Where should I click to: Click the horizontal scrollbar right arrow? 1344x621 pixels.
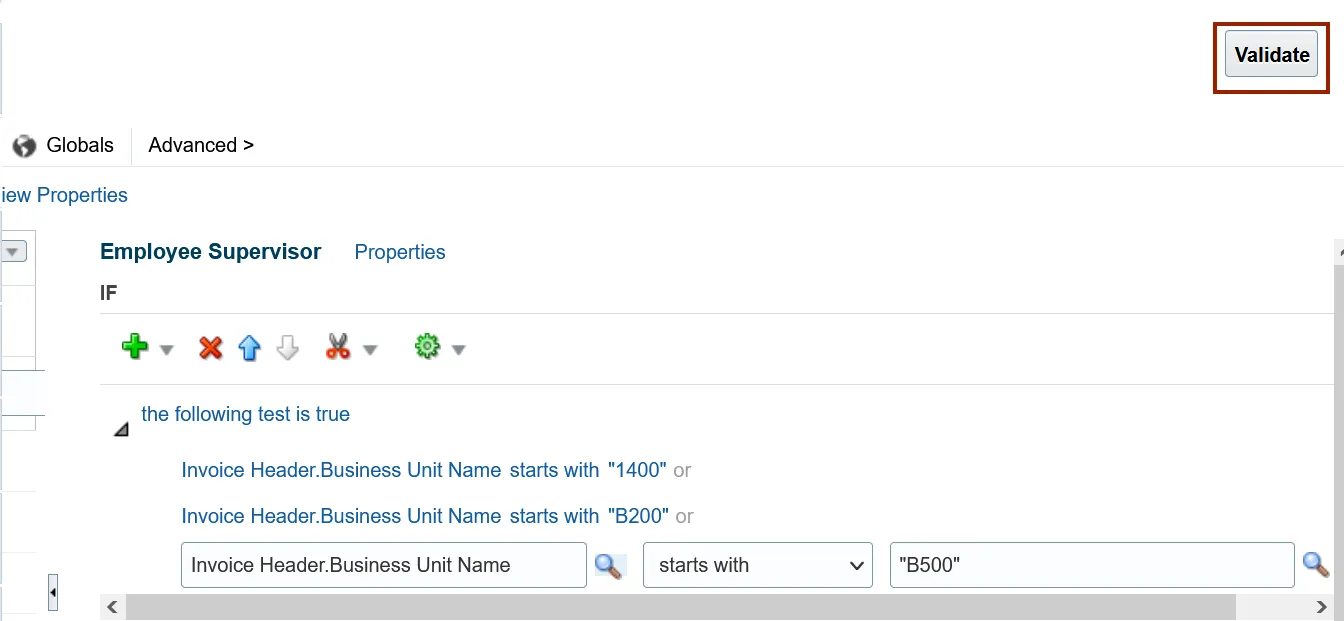coord(1321,607)
